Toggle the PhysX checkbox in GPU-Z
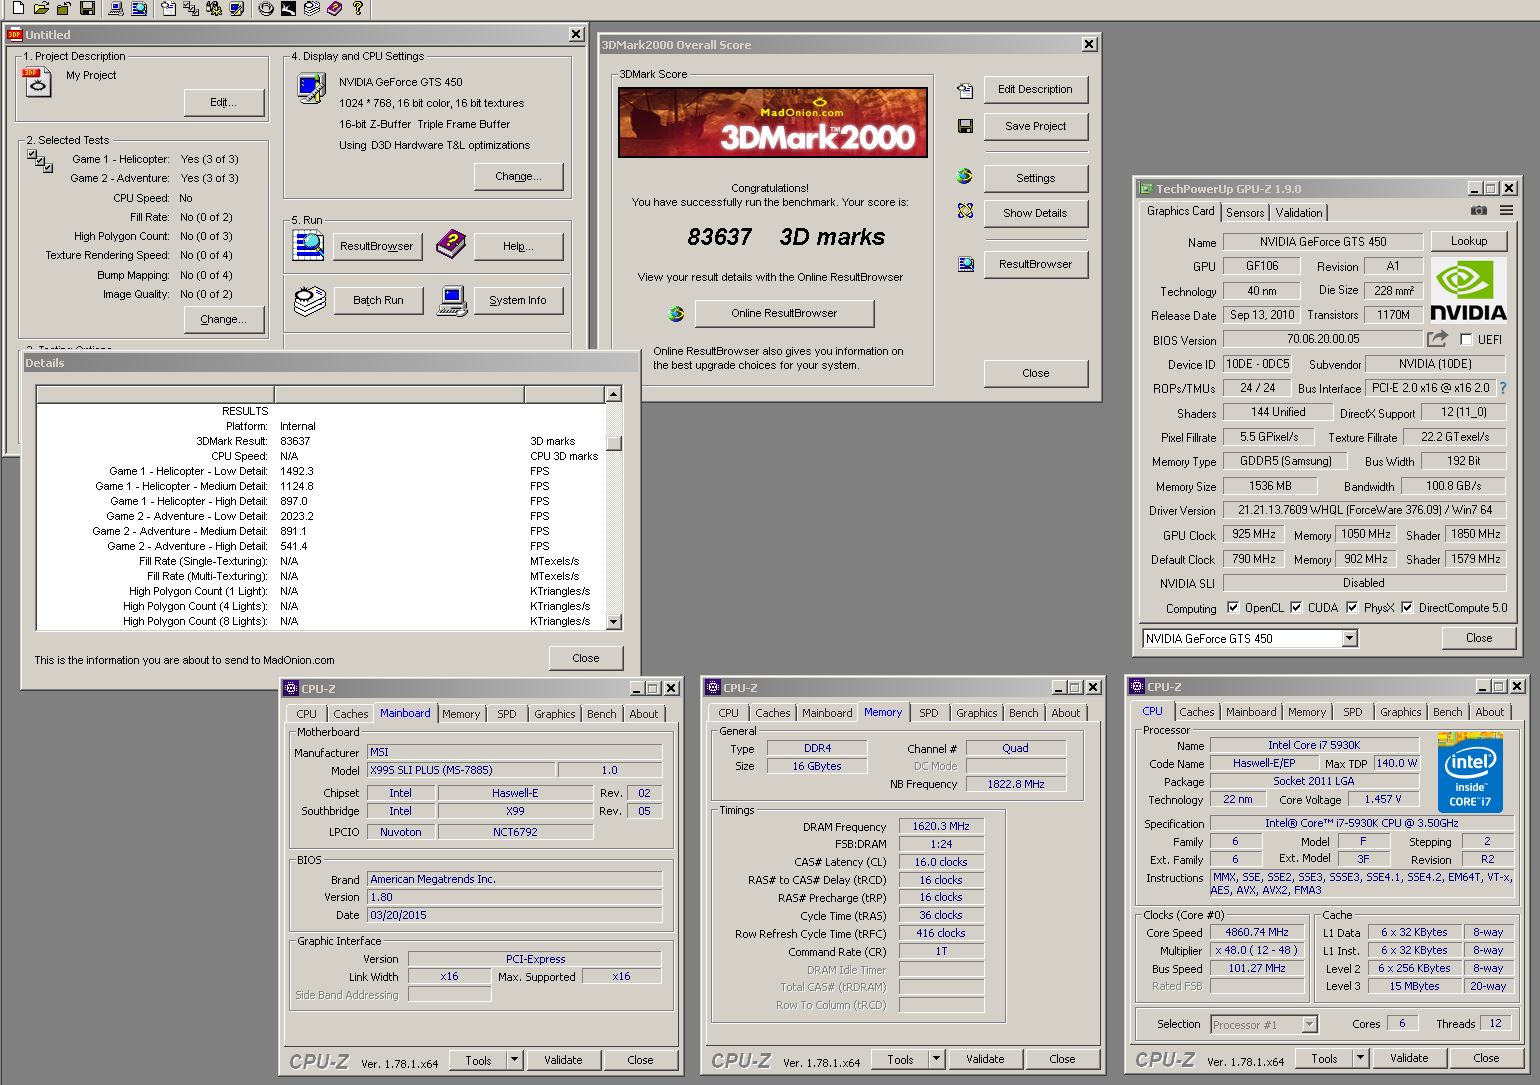Screen dimensions: 1540x1085 (x=1352, y=607)
